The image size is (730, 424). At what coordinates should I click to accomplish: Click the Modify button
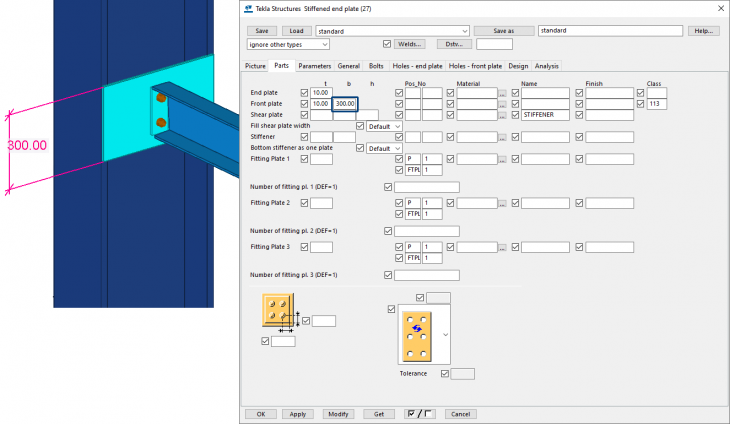[x=338, y=414]
